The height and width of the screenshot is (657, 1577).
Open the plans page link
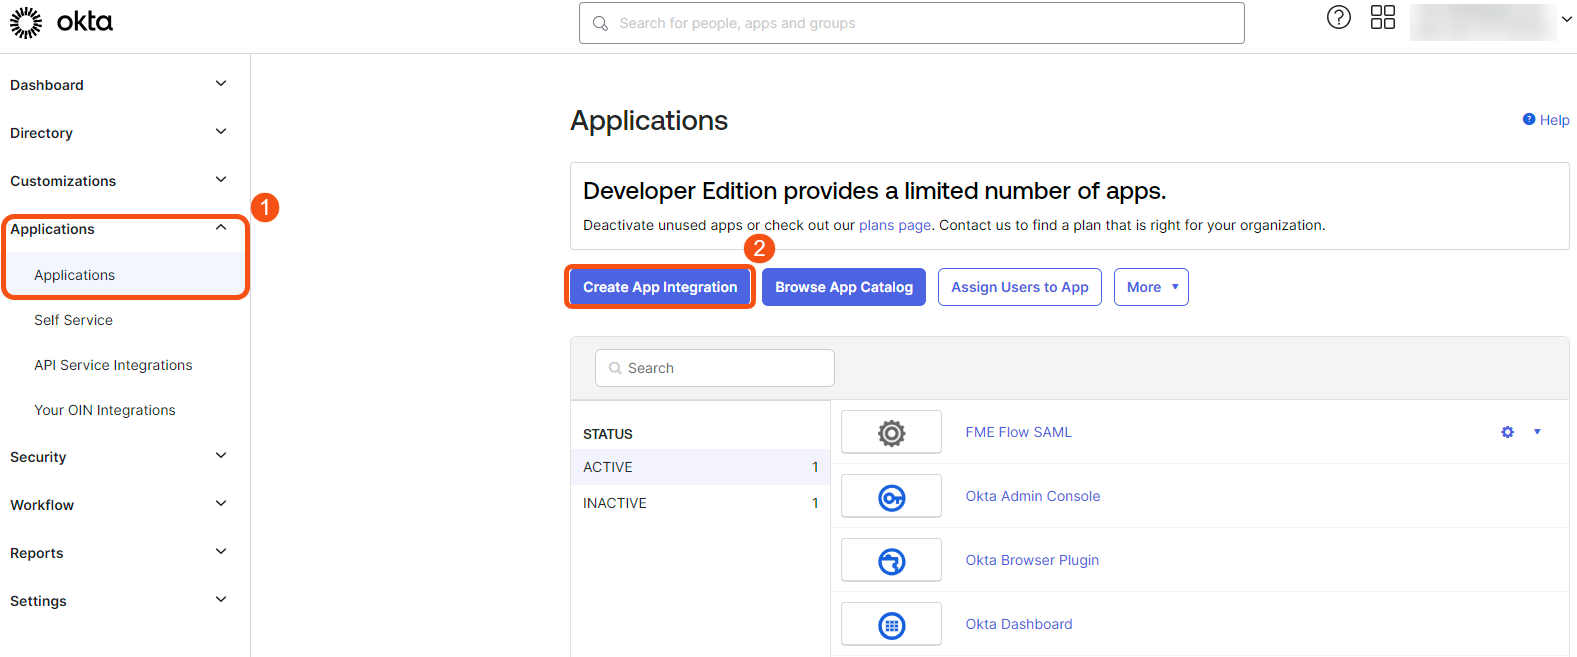click(895, 225)
